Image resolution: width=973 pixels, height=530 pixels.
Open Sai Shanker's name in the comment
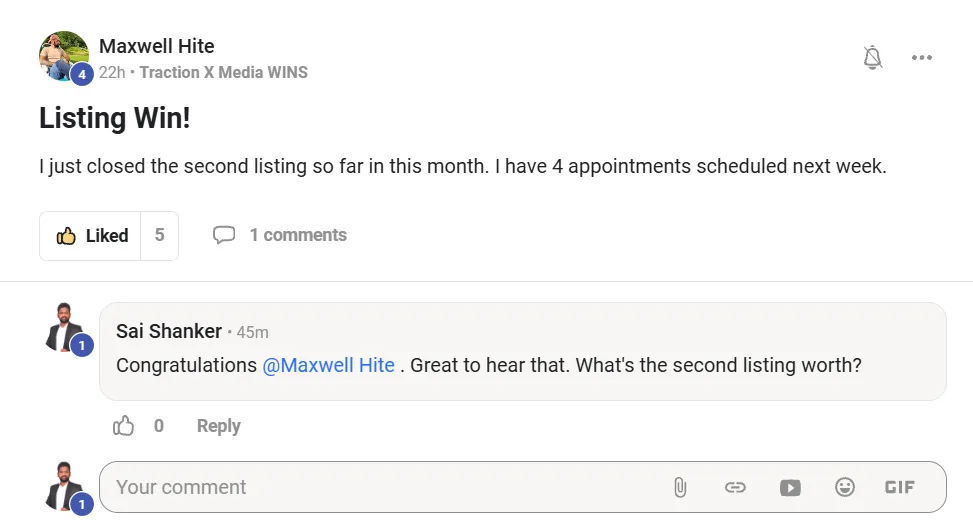tap(169, 331)
